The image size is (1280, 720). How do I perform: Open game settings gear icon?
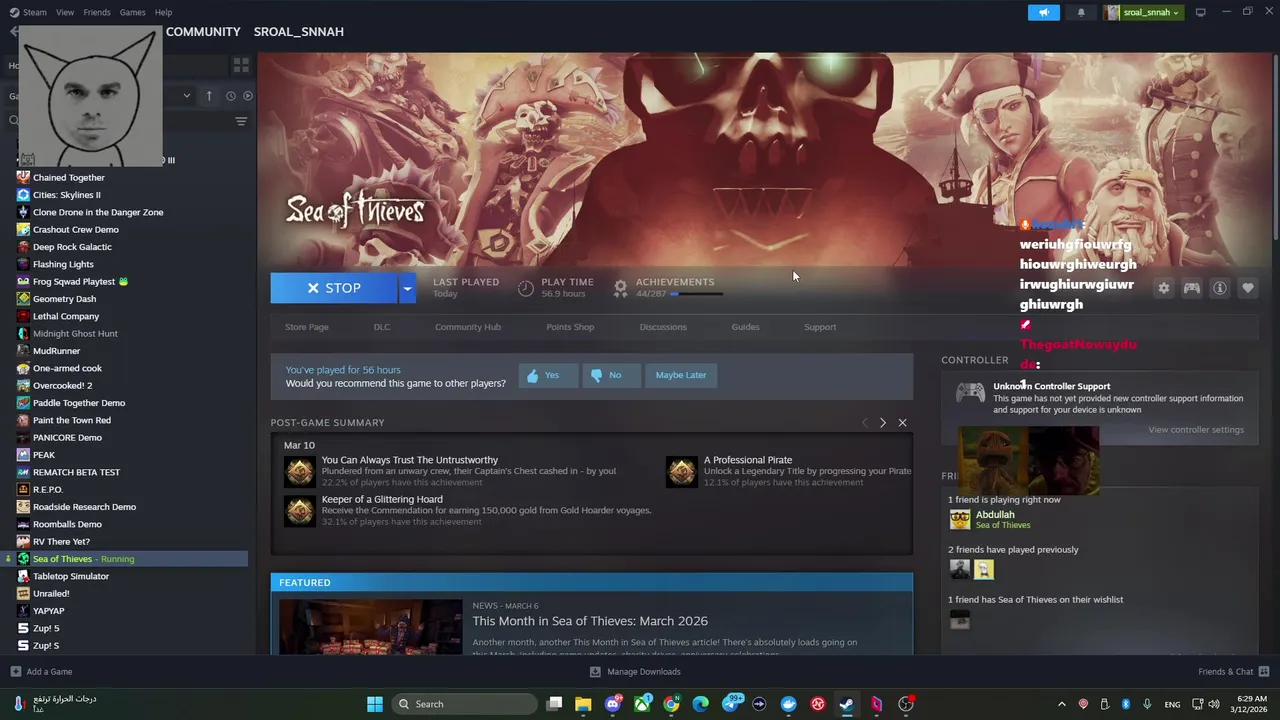click(x=1163, y=288)
